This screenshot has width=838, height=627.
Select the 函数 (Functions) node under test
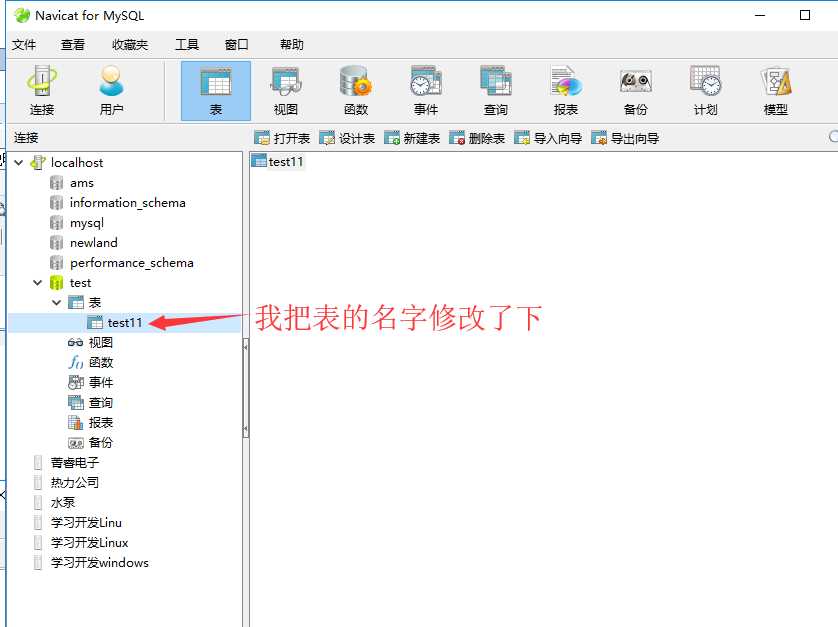[100, 362]
